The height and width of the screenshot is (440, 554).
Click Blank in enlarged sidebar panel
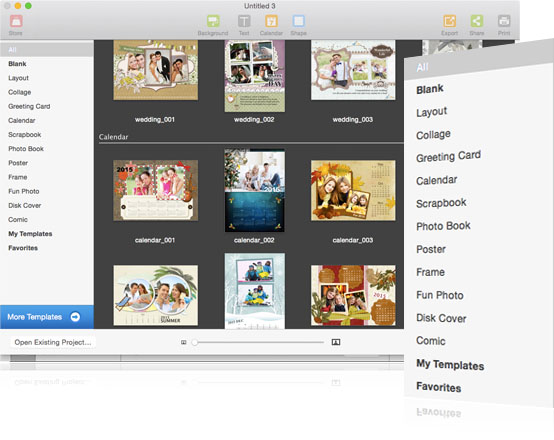coord(430,89)
